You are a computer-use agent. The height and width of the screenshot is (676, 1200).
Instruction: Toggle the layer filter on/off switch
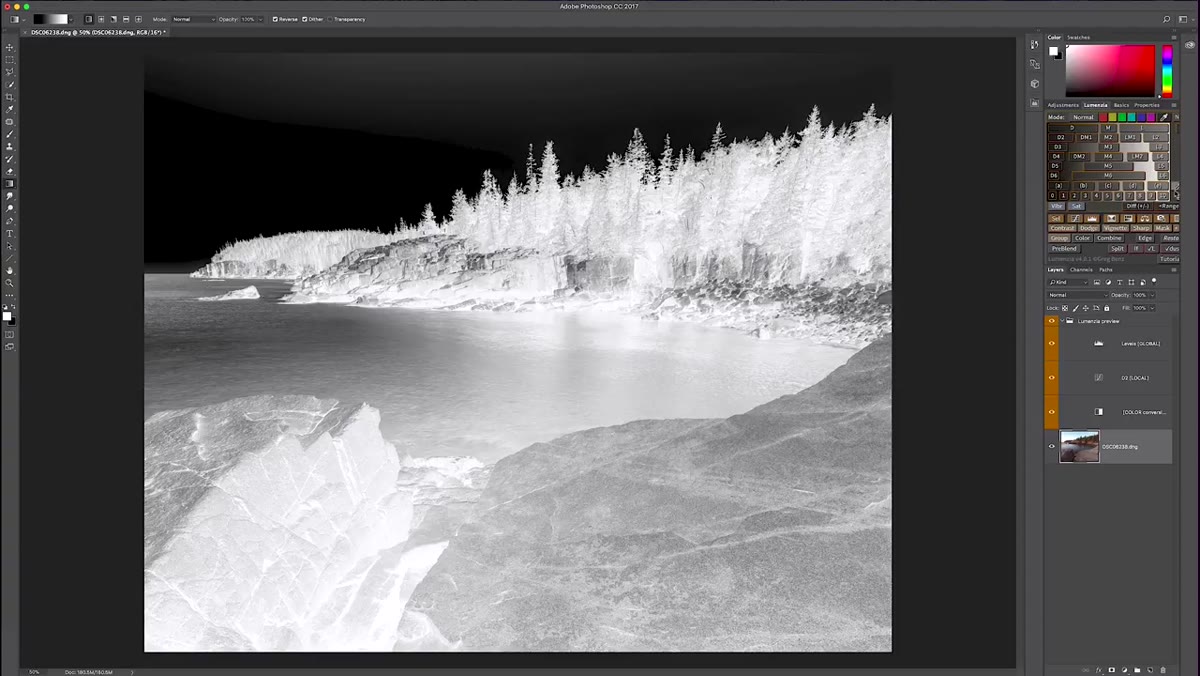pos(1154,281)
